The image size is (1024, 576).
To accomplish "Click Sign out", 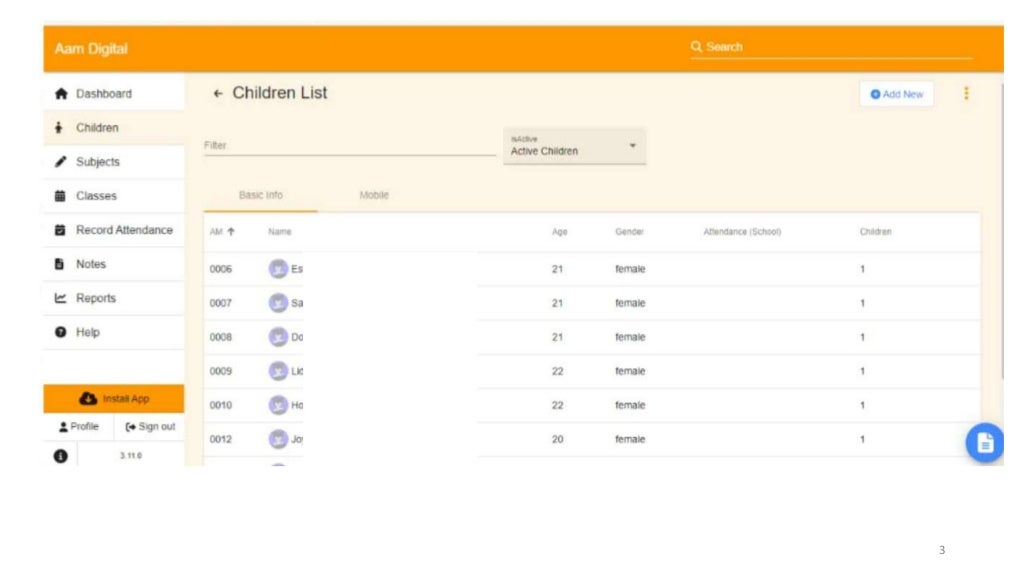I will [x=150, y=426].
